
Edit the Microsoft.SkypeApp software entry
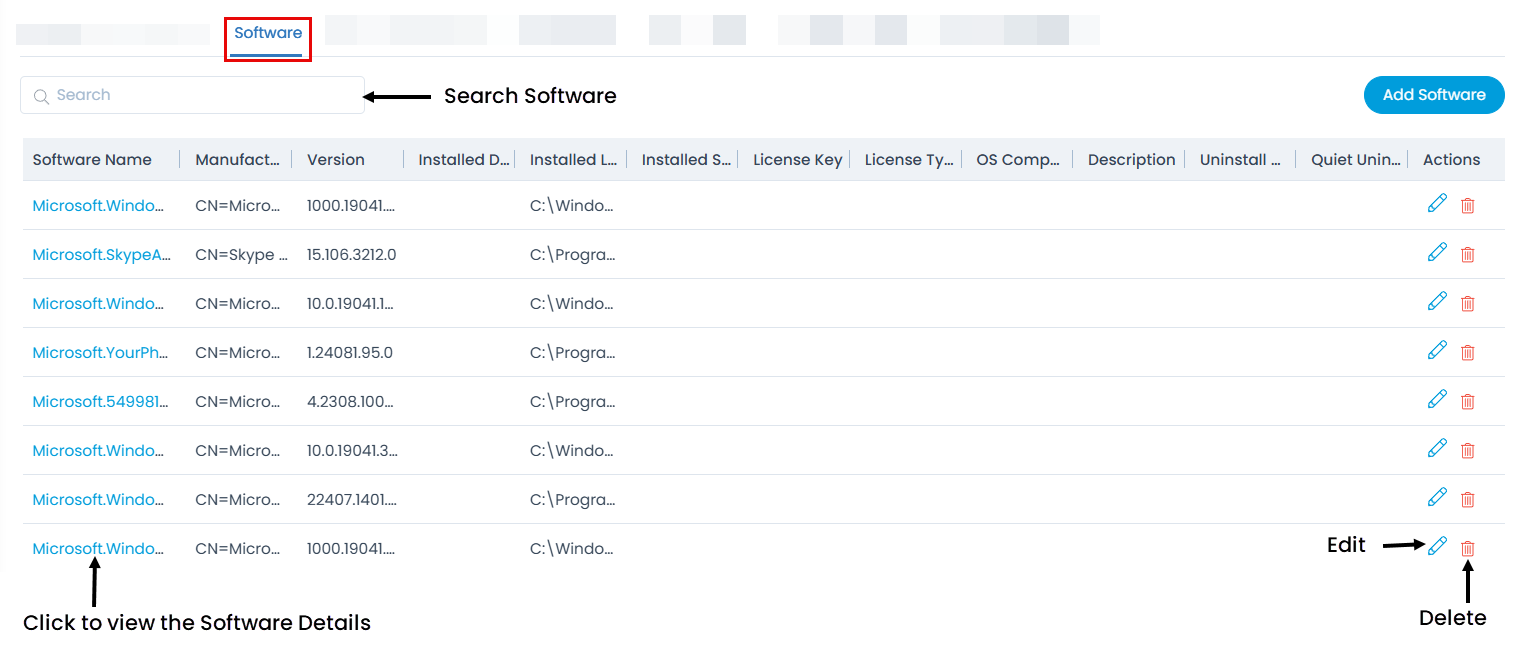(x=1437, y=254)
